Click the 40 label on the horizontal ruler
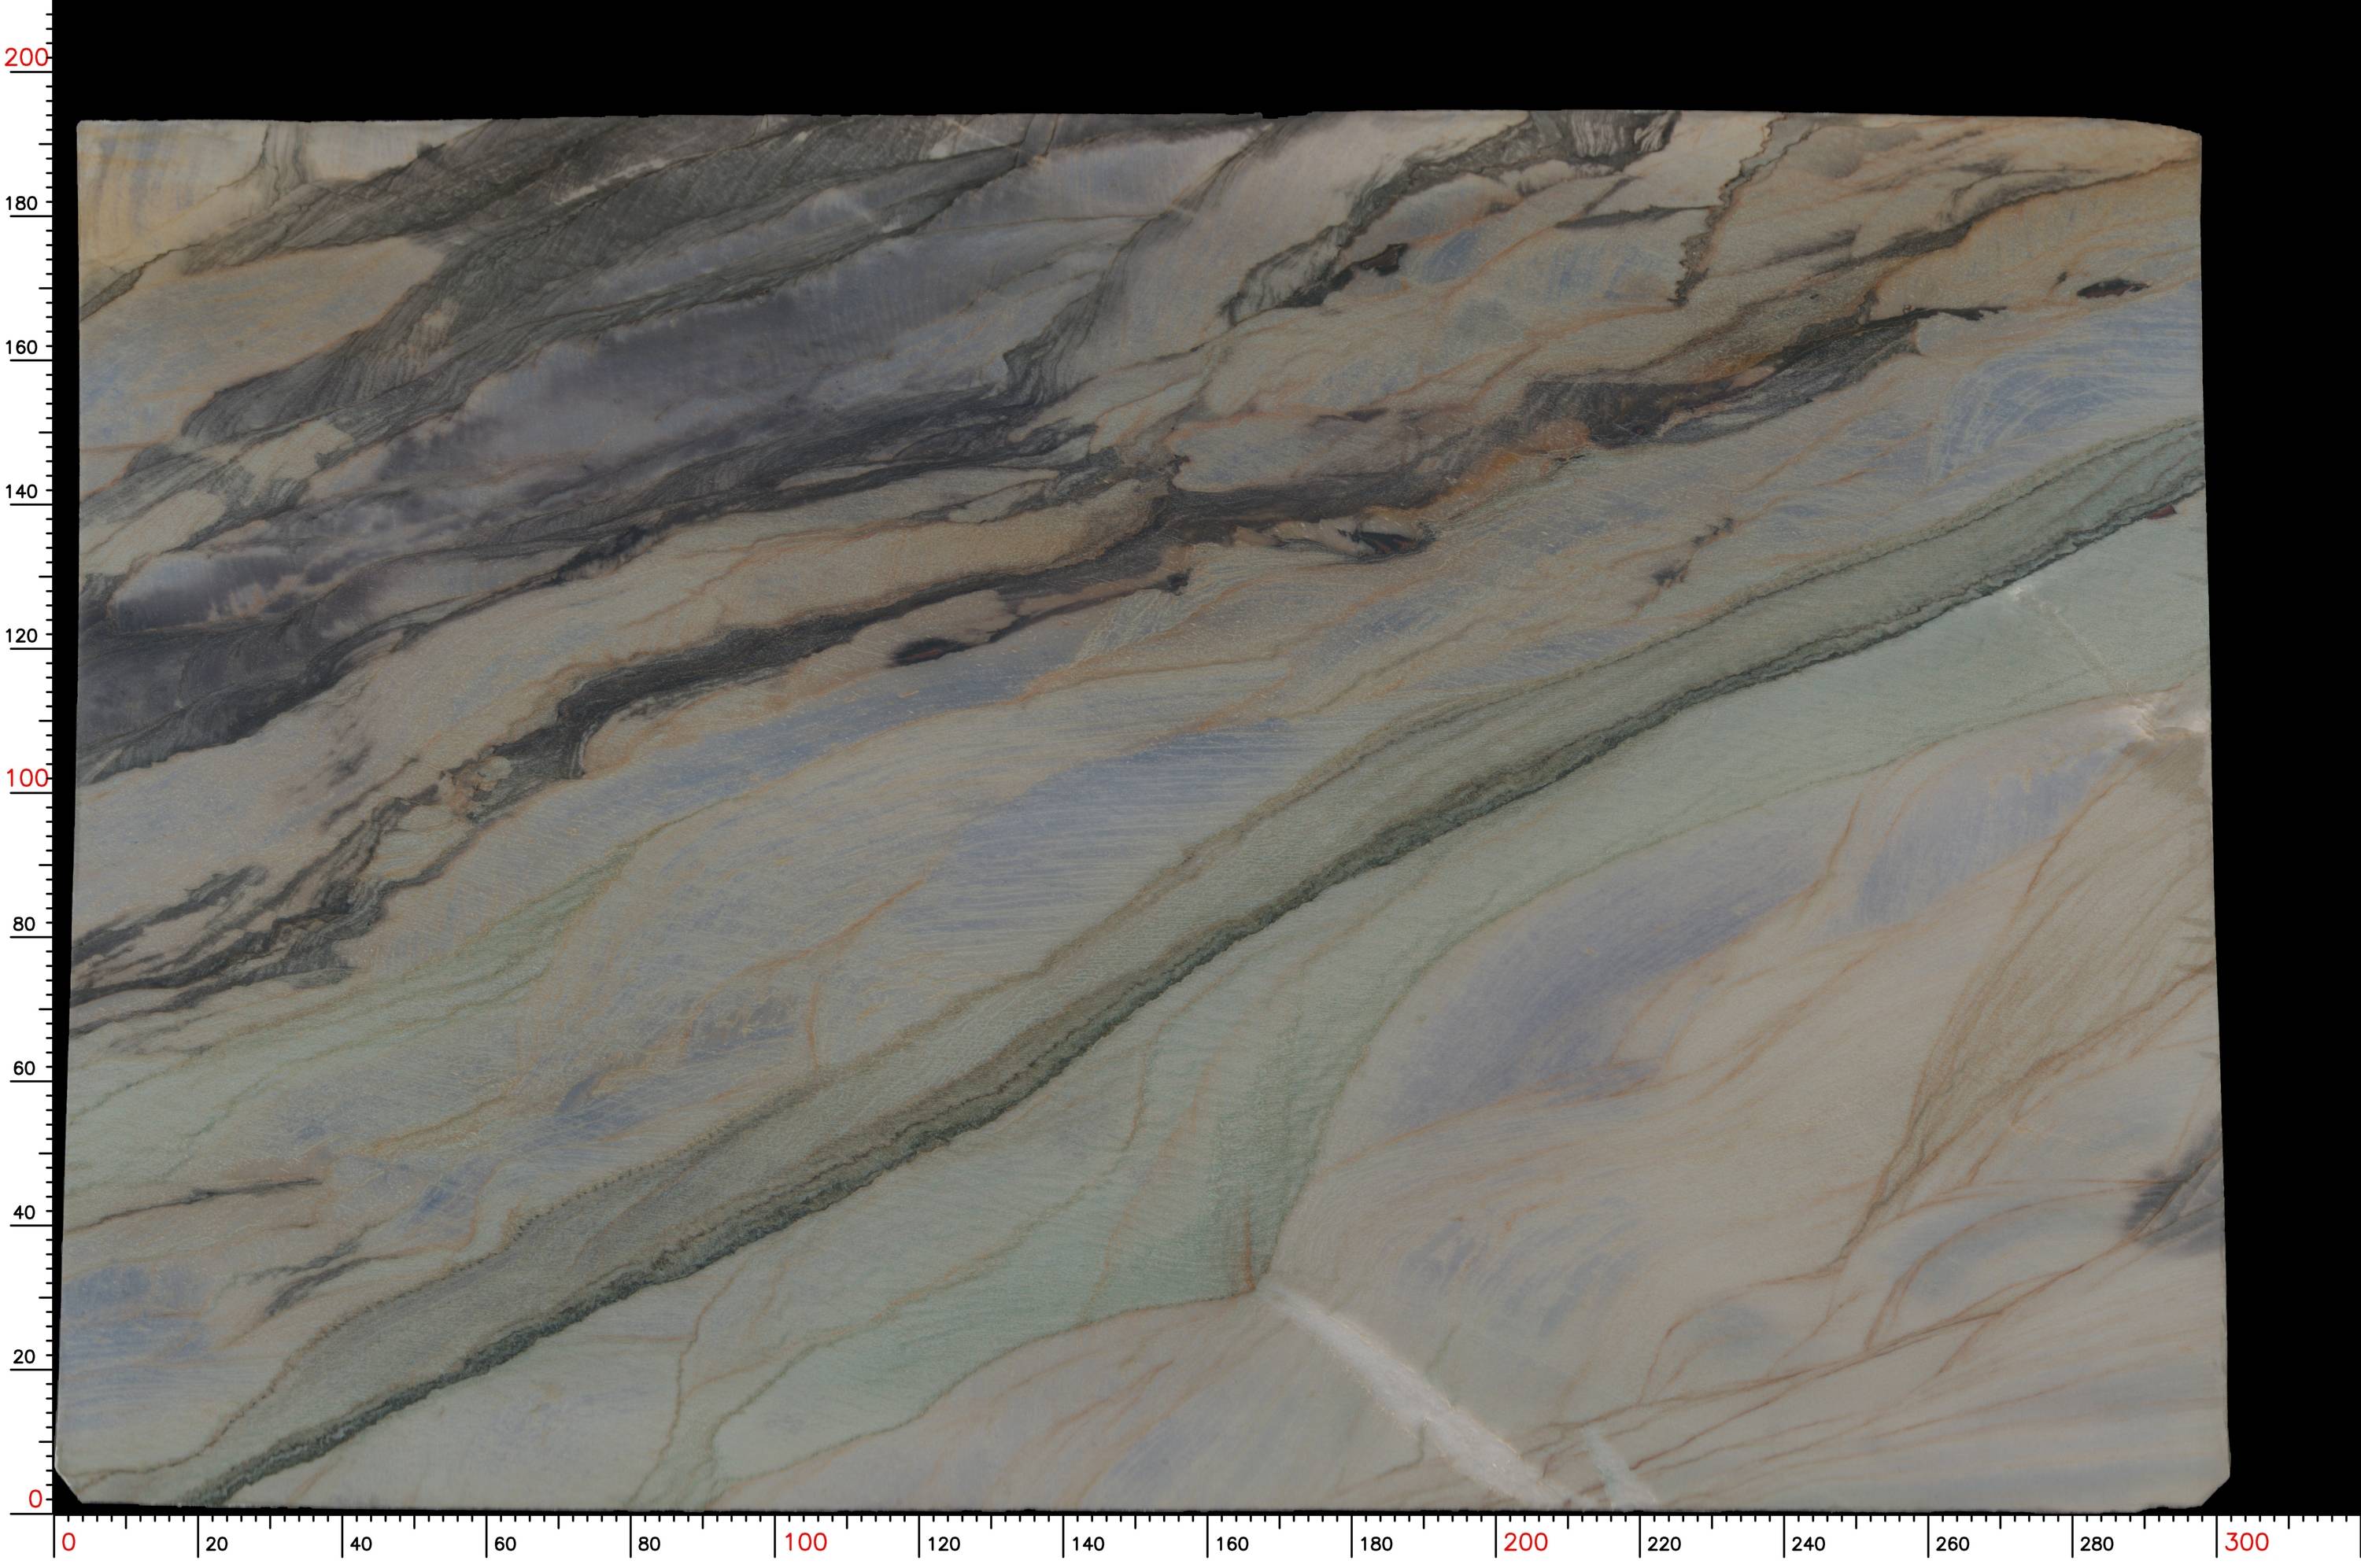 tap(361, 1544)
